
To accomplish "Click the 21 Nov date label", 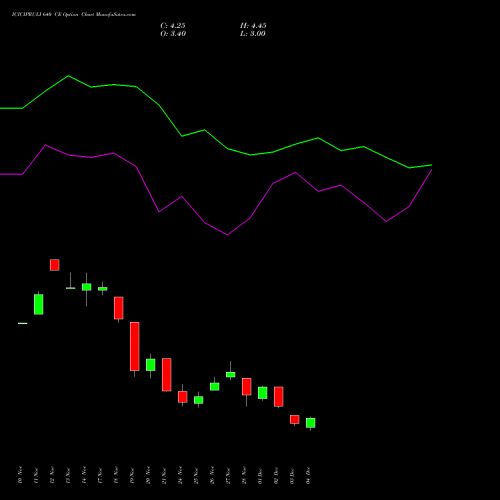I will pyautogui.click(x=164, y=475).
